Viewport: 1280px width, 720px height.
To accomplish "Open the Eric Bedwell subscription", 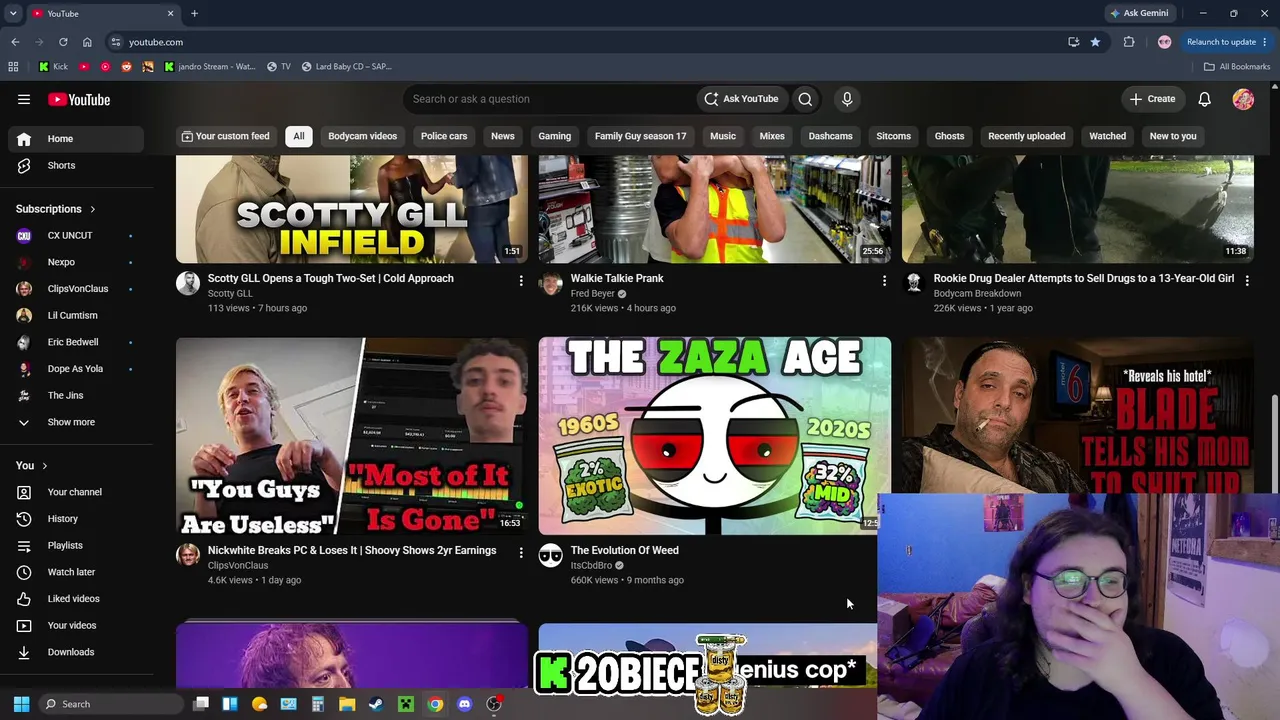I will click(x=72, y=342).
